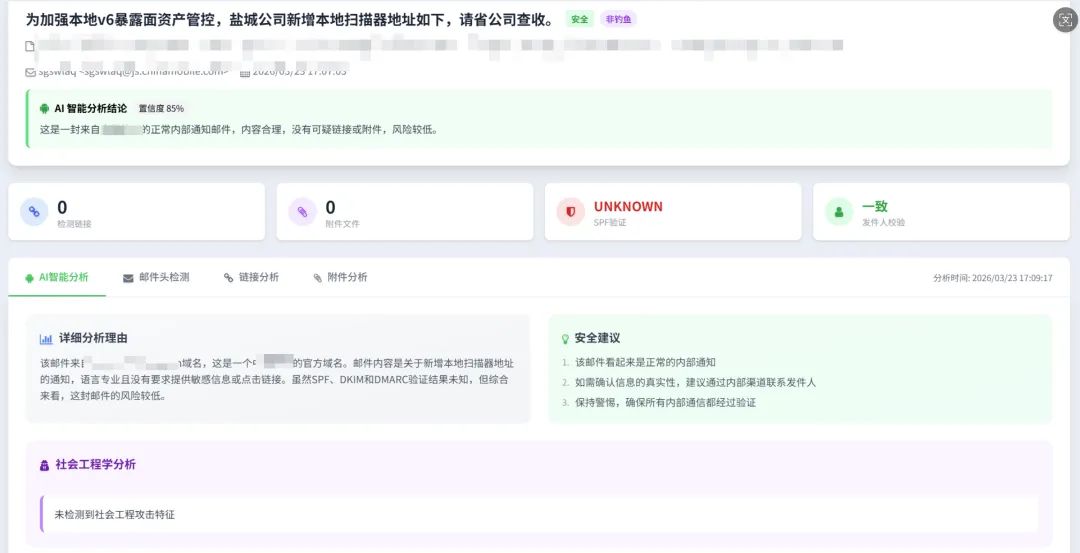Click the robot icon in AI 智能分析结论

pyautogui.click(x=45, y=108)
